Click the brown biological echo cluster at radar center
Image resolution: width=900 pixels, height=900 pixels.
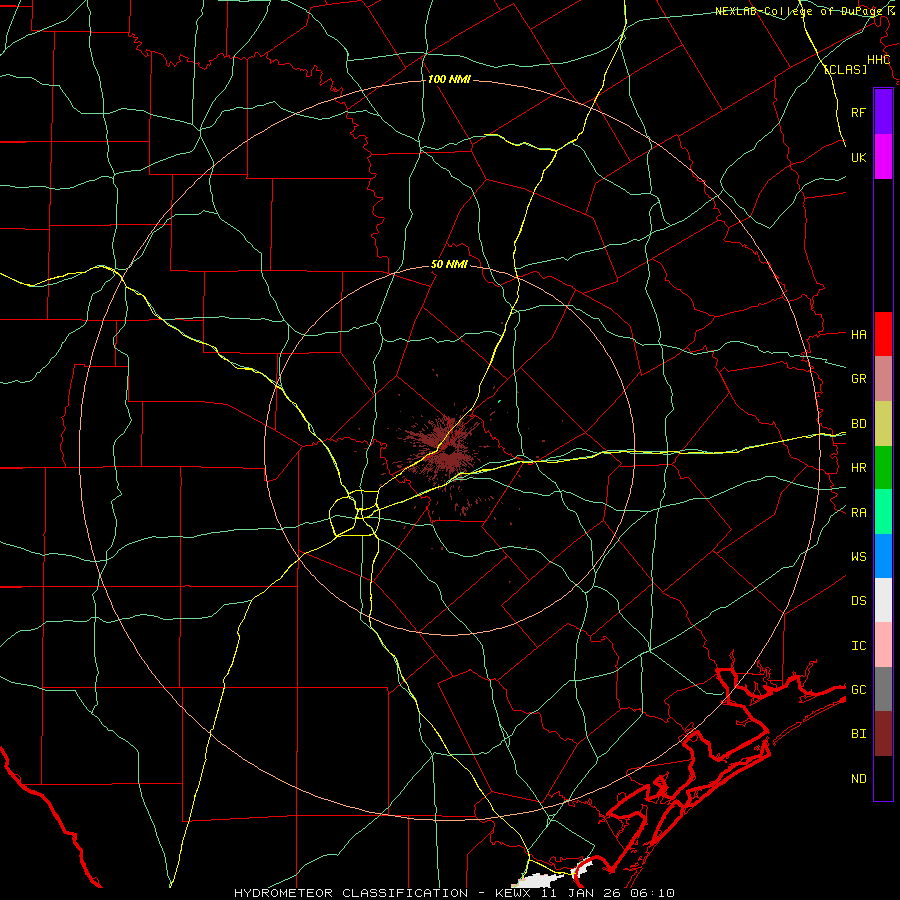point(445,448)
